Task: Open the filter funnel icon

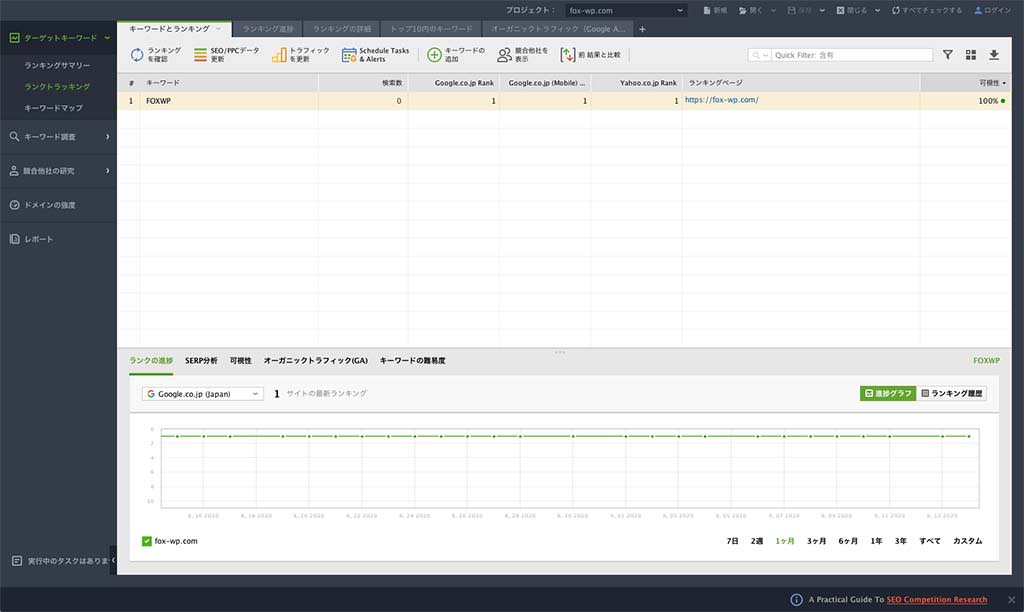Action: 948,55
